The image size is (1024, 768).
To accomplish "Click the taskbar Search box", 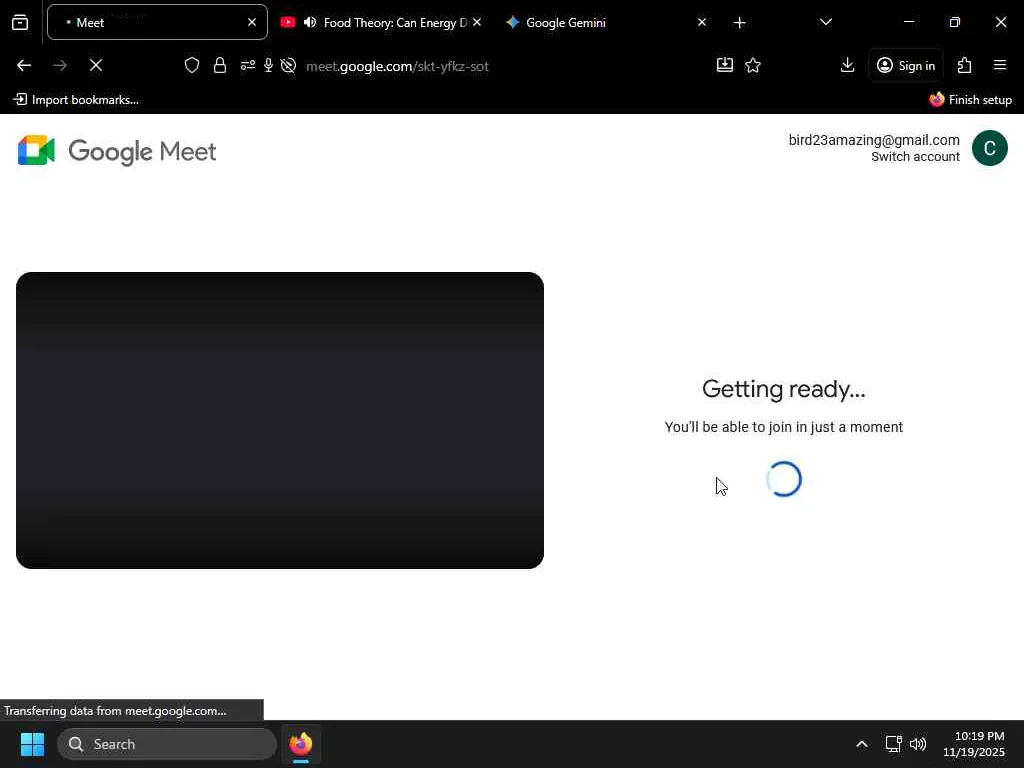I will 167,744.
